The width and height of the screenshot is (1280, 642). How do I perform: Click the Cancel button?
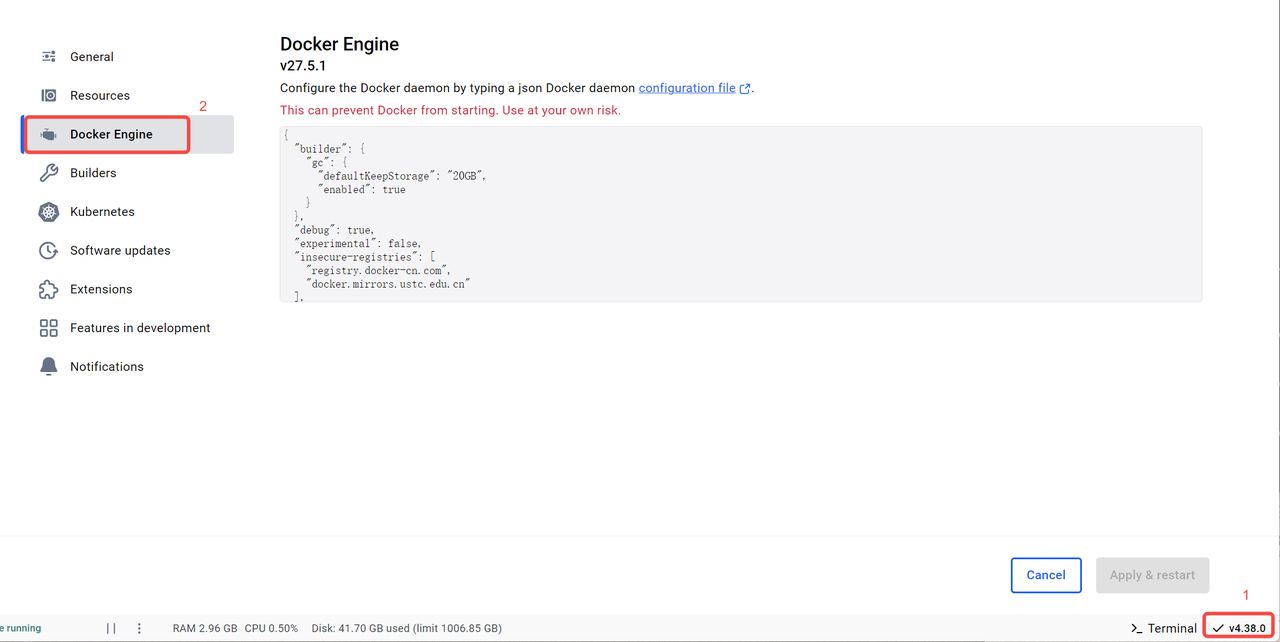[x=1046, y=575]
